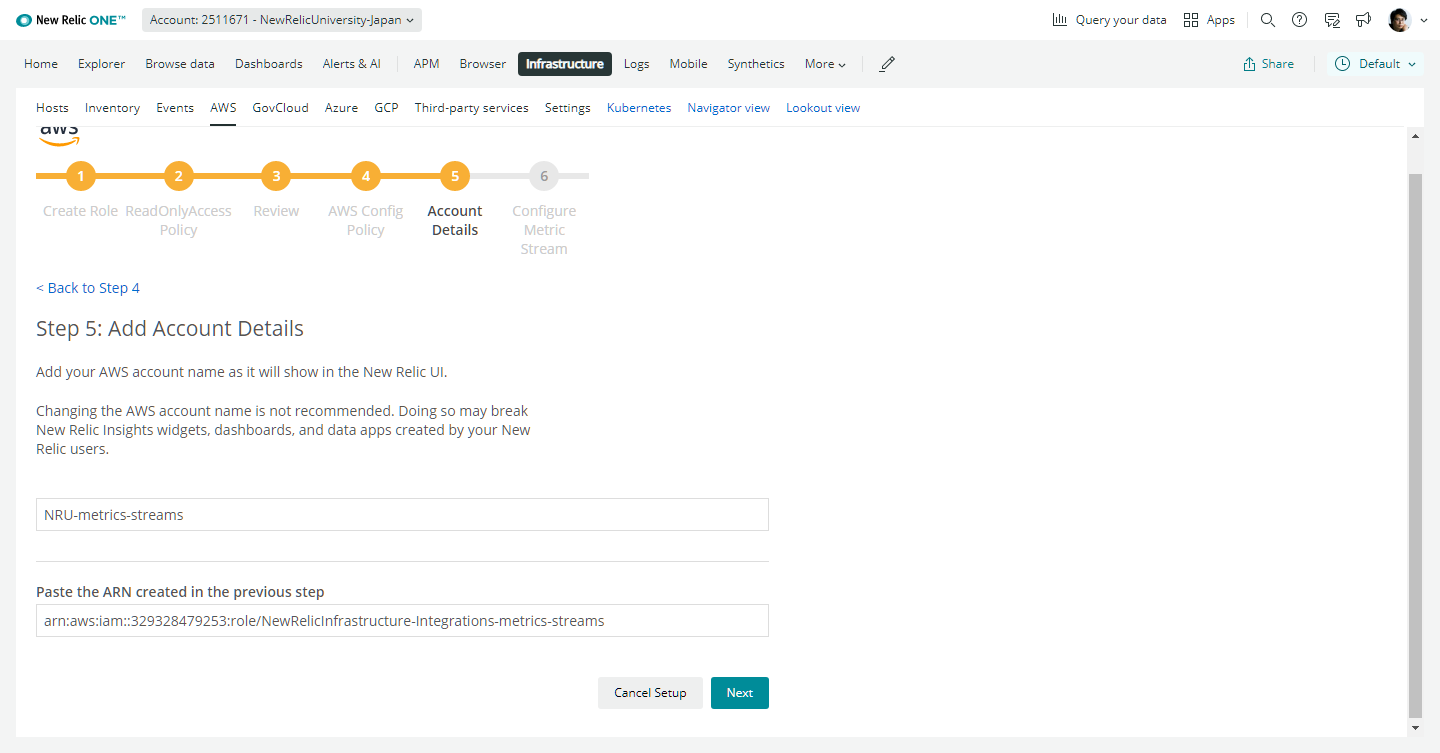Click Back to Step 4 link
The image size is (1440, 753).
click(x=88, y=288)
